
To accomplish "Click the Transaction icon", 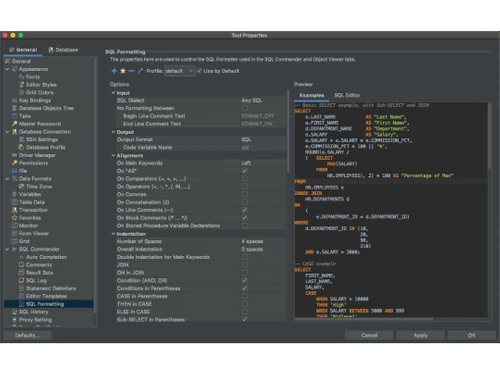I will 14,210.
